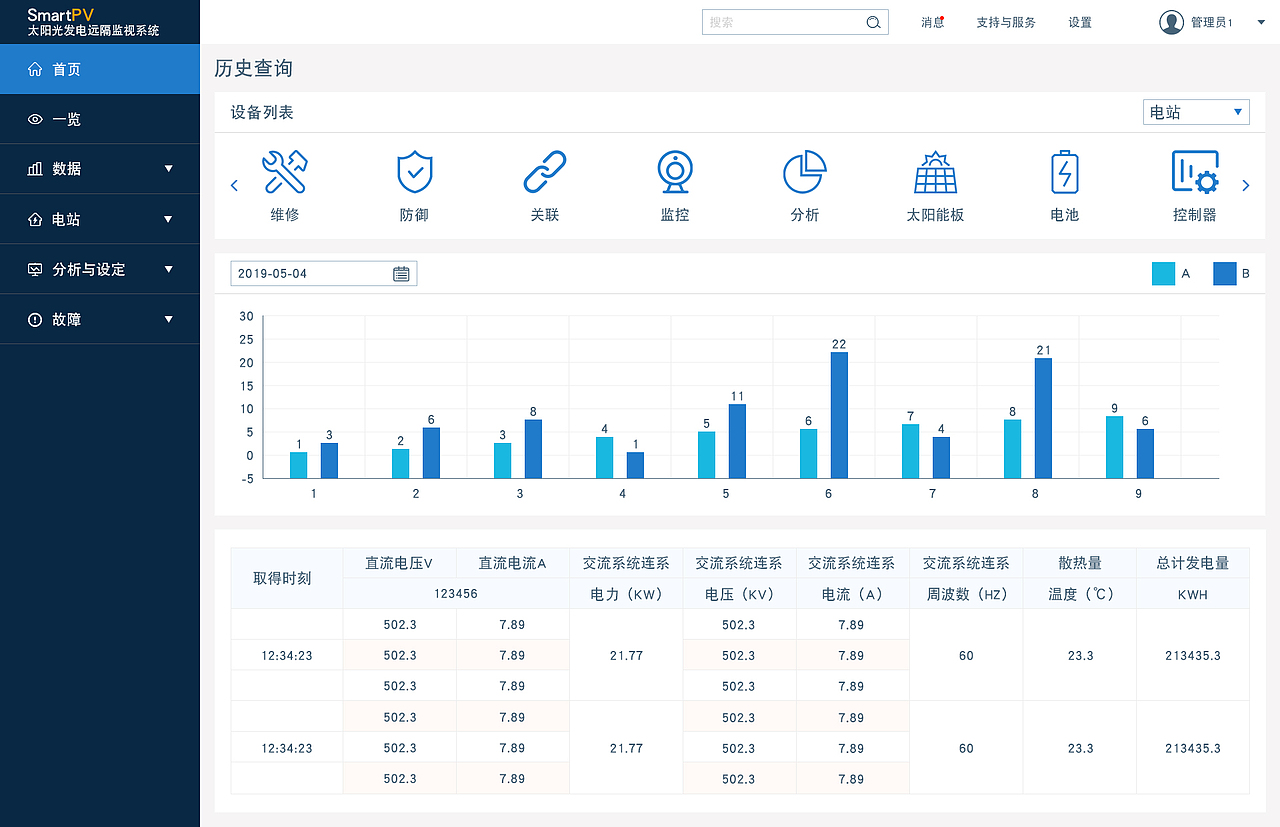The height and width of the screenshot is (827, 1280).
Task: Open the 分析 pie chart icon
Action: 804,172
